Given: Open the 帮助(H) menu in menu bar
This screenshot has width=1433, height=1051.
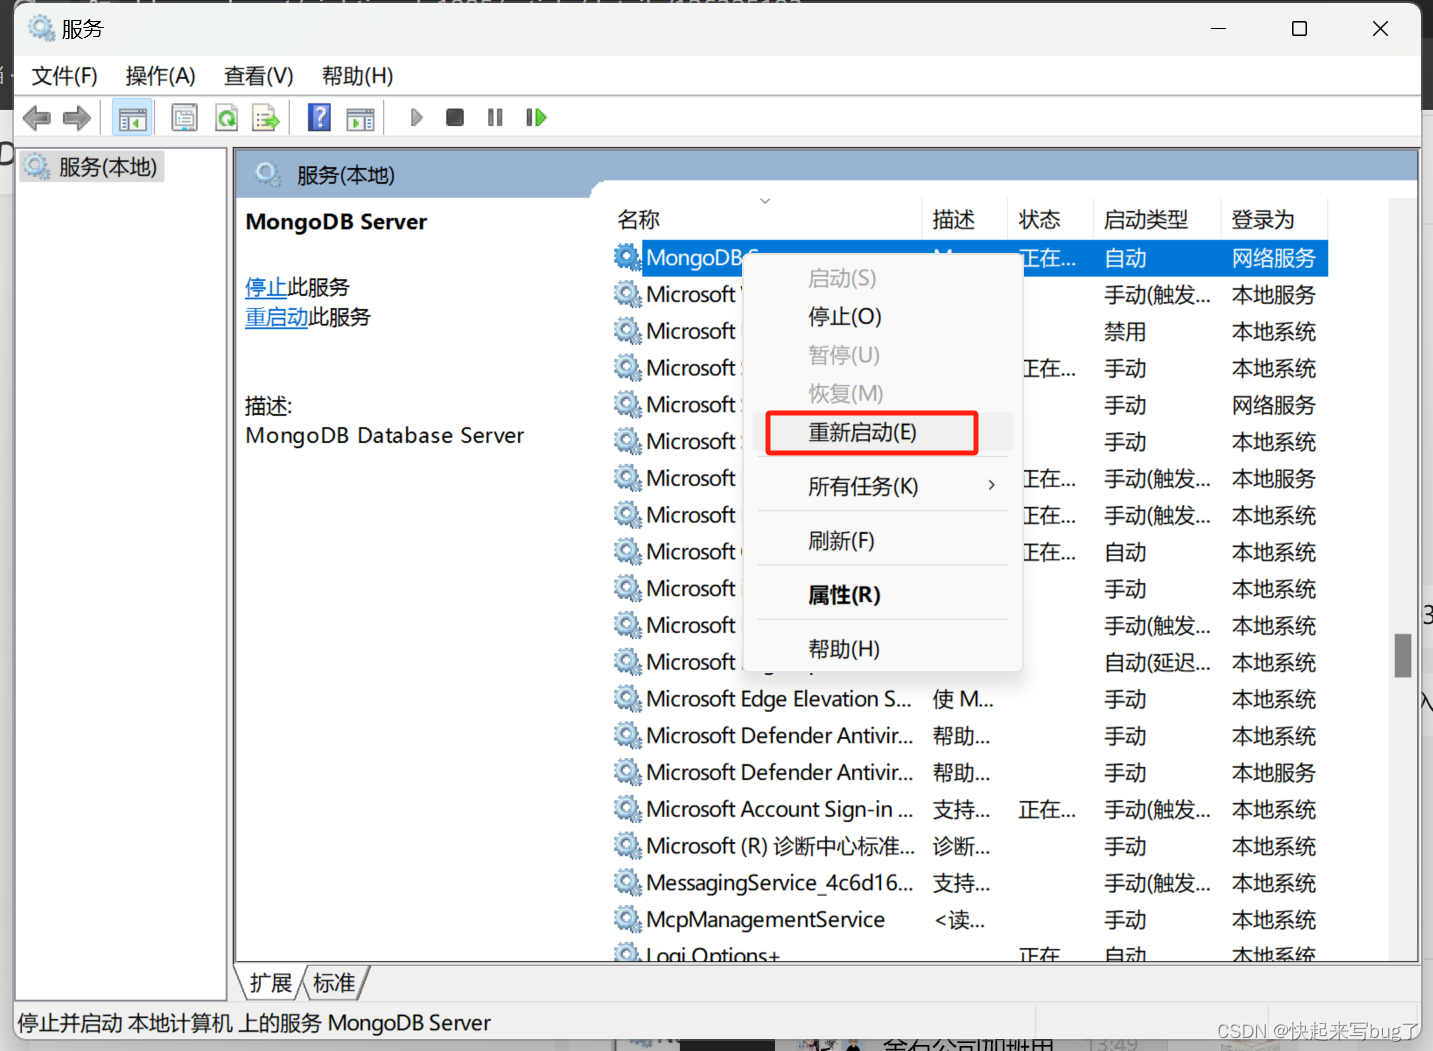Looking at the screenshot, I should [x=357, y=76].
